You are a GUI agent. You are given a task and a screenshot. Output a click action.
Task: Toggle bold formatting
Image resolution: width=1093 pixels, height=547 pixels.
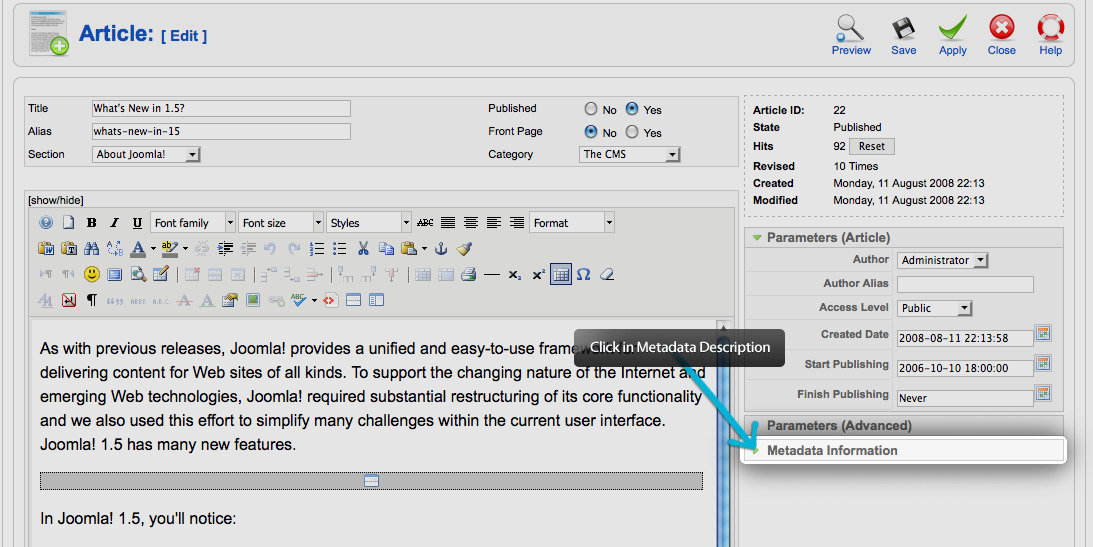91,223
